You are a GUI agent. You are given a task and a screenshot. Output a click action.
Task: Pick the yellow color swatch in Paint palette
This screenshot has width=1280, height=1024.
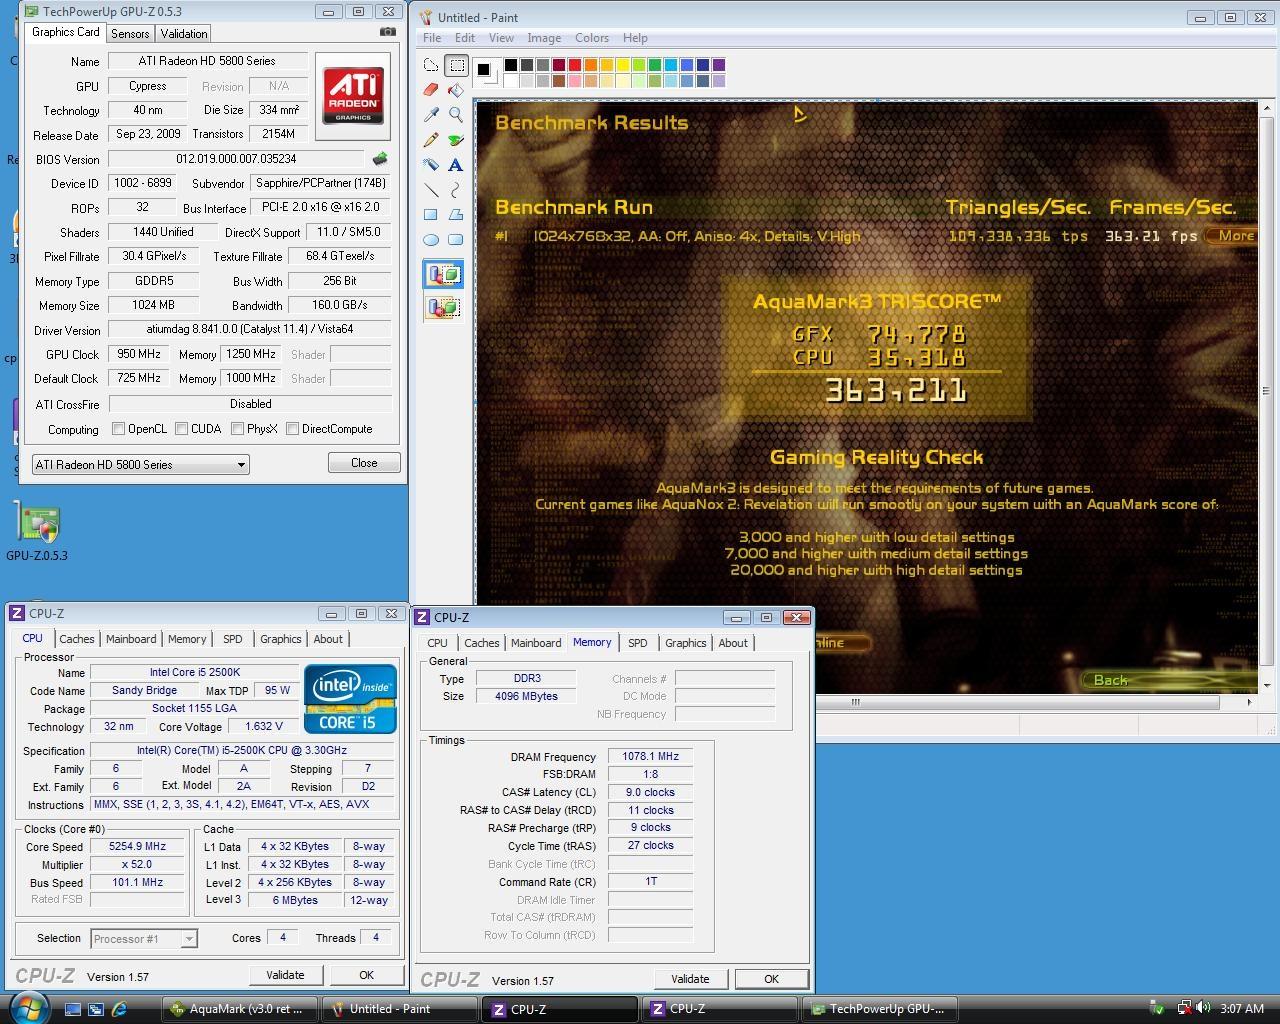tap(623, 65)
